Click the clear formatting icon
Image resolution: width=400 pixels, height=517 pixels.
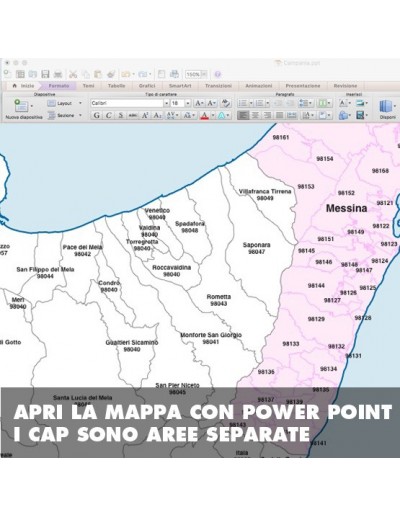coord(225,103)
